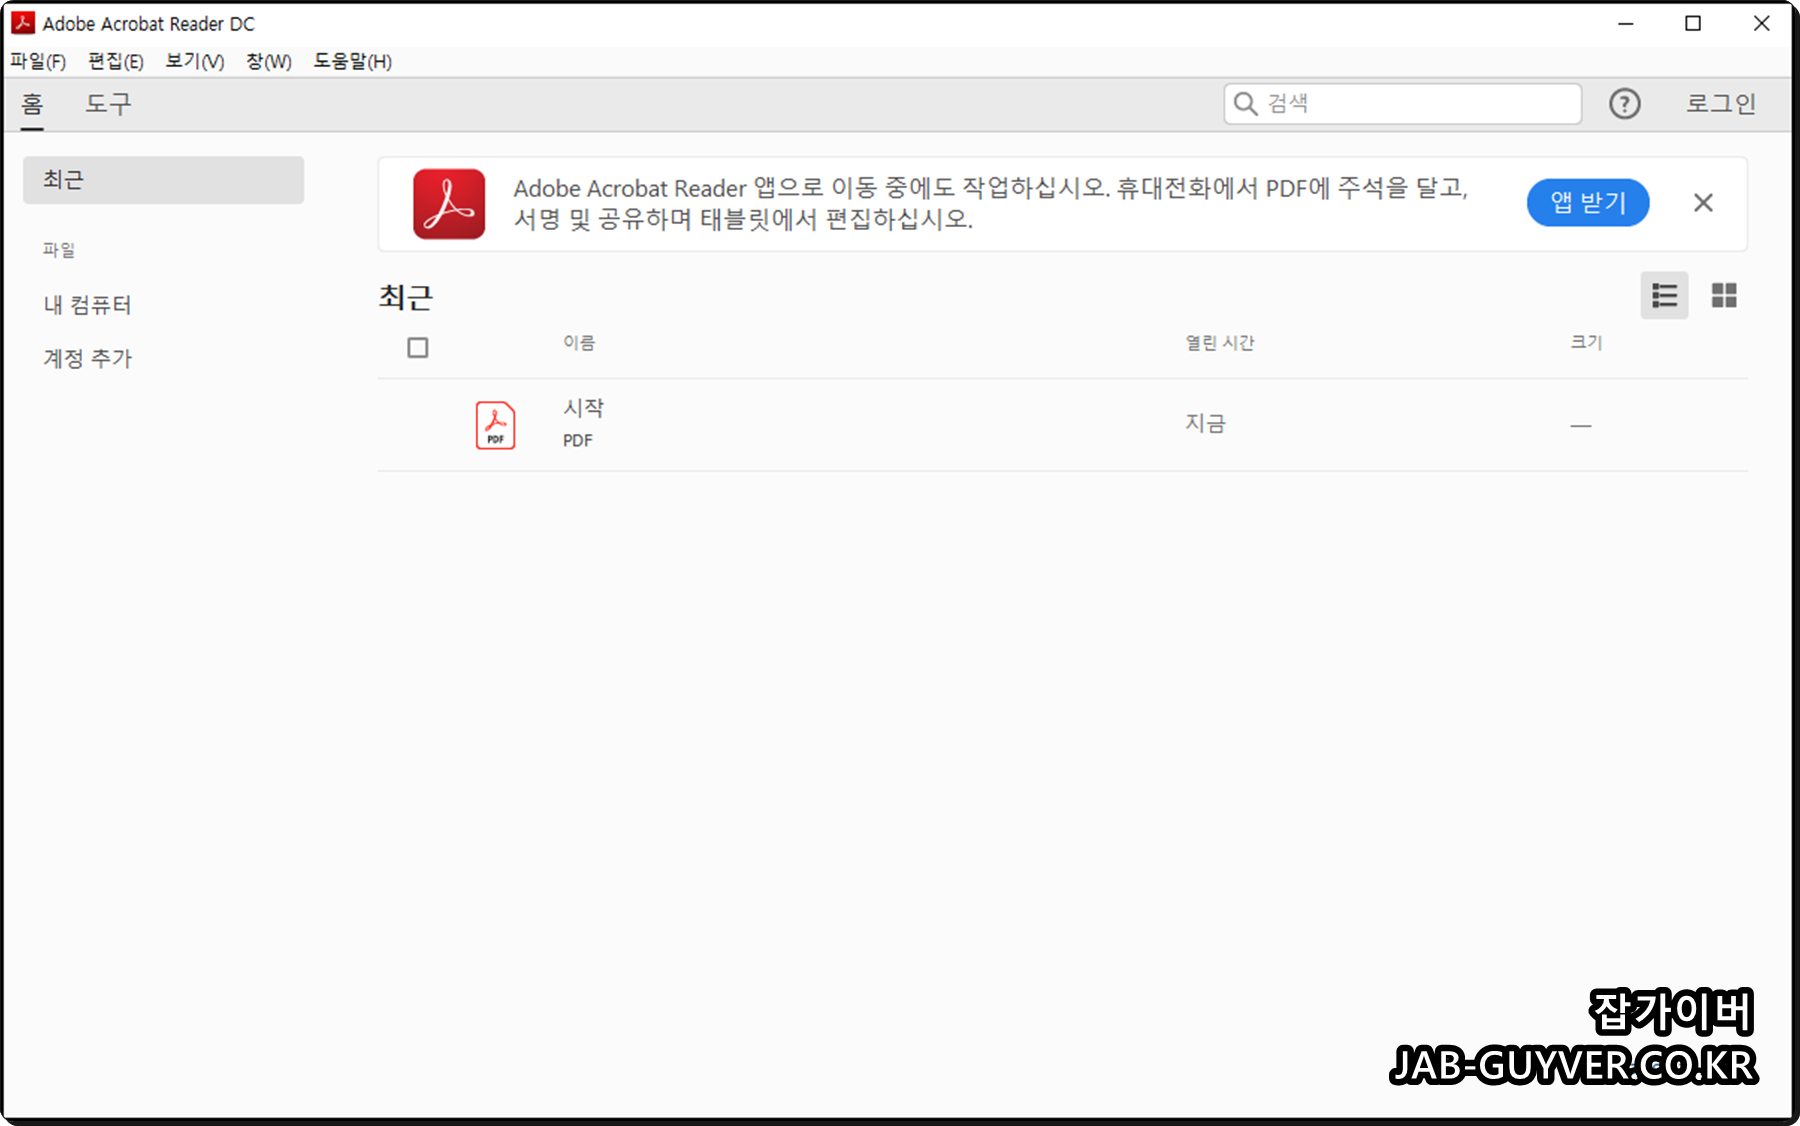Click the Adobe Acrobat title bar icon
Screen dimensions: 1800x1126
pos(22,23)
